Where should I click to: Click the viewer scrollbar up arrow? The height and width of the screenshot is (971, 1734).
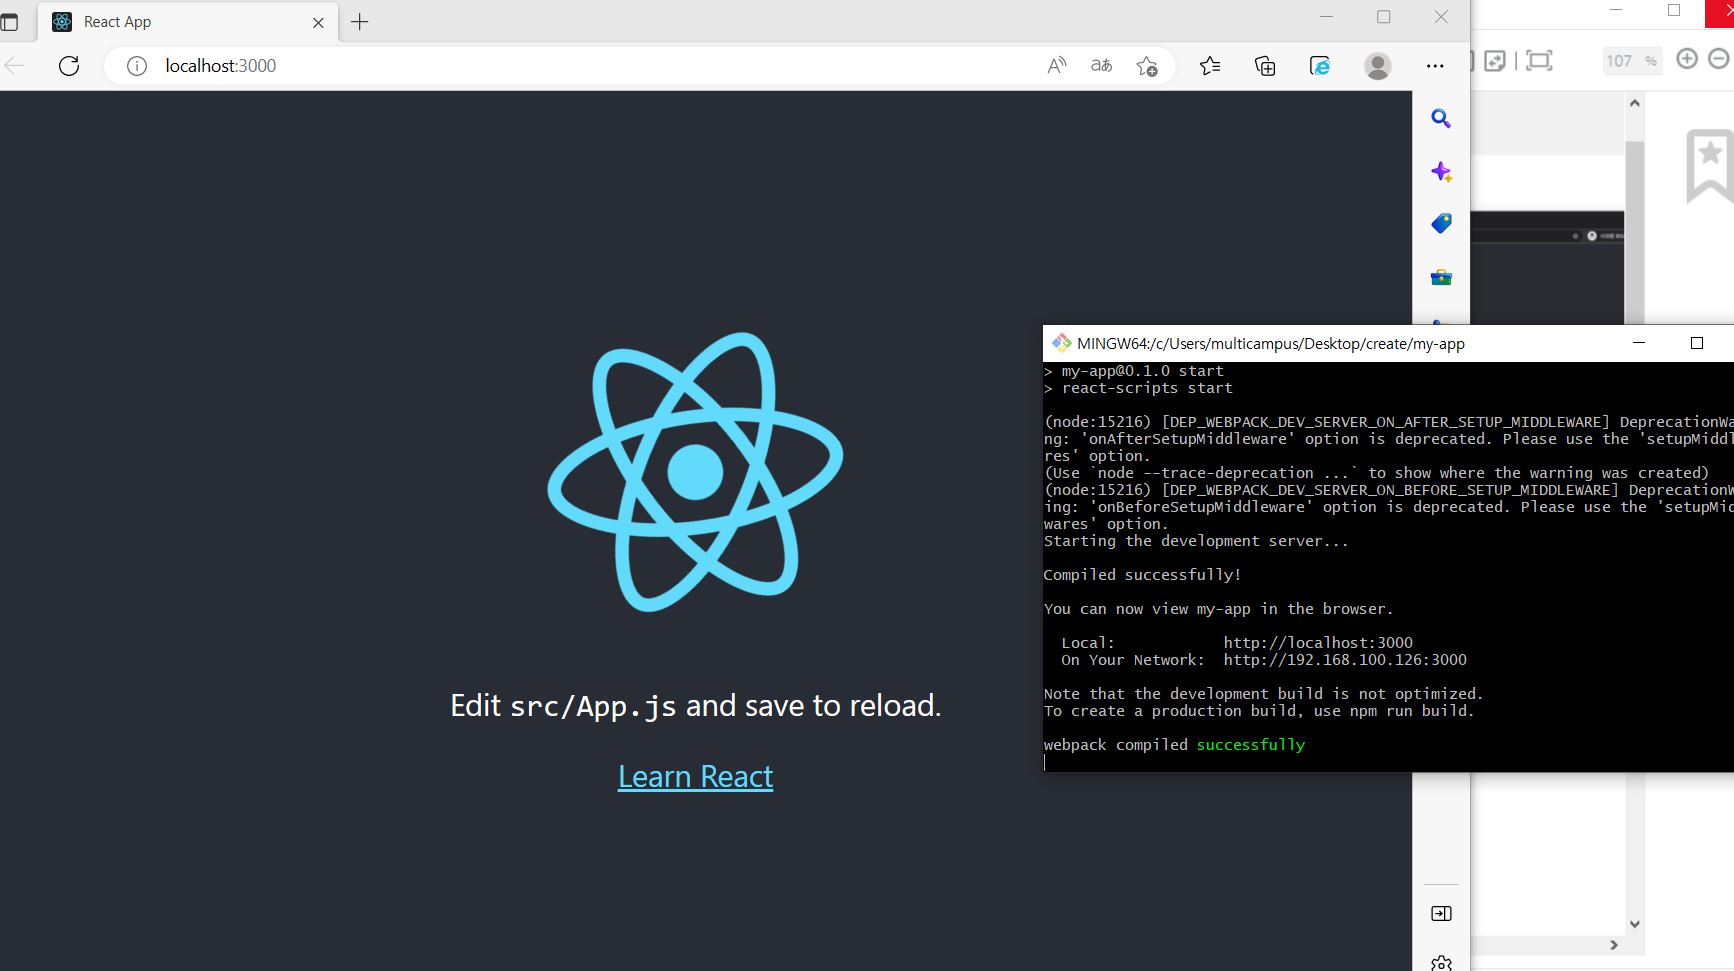pos(1634,103)
